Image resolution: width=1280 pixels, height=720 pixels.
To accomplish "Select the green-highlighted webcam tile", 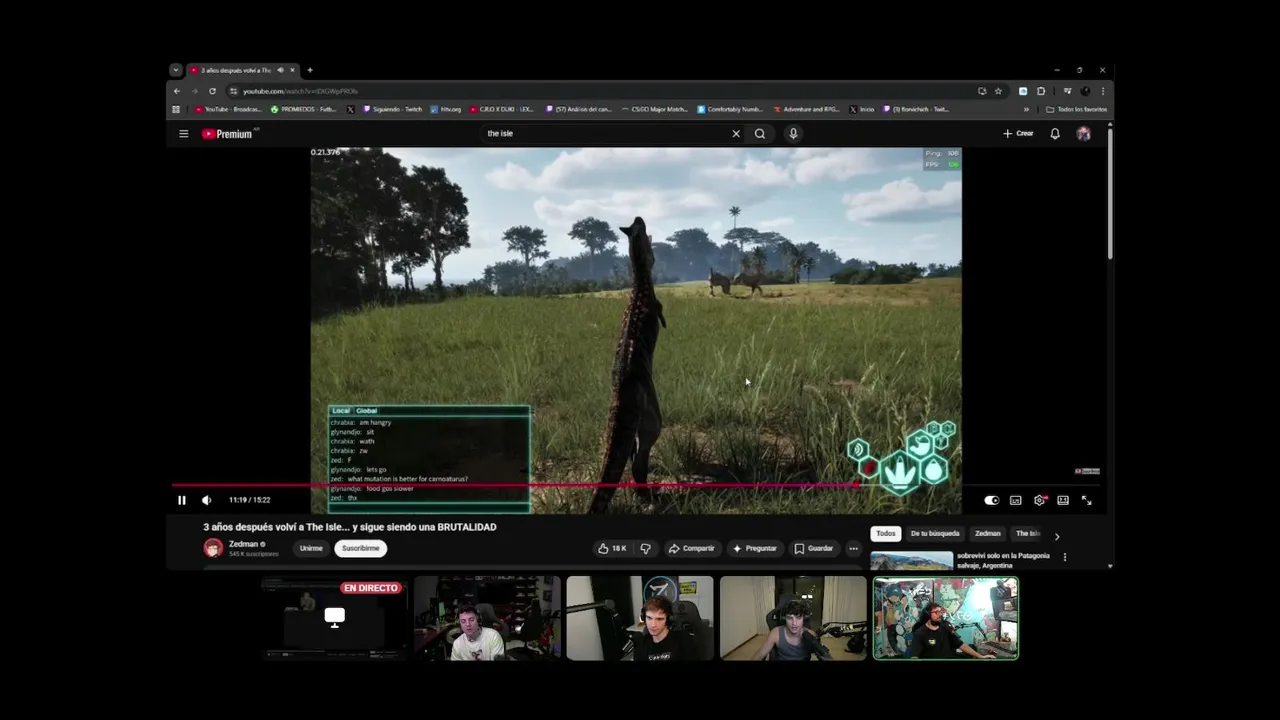I will click(946, 618).
